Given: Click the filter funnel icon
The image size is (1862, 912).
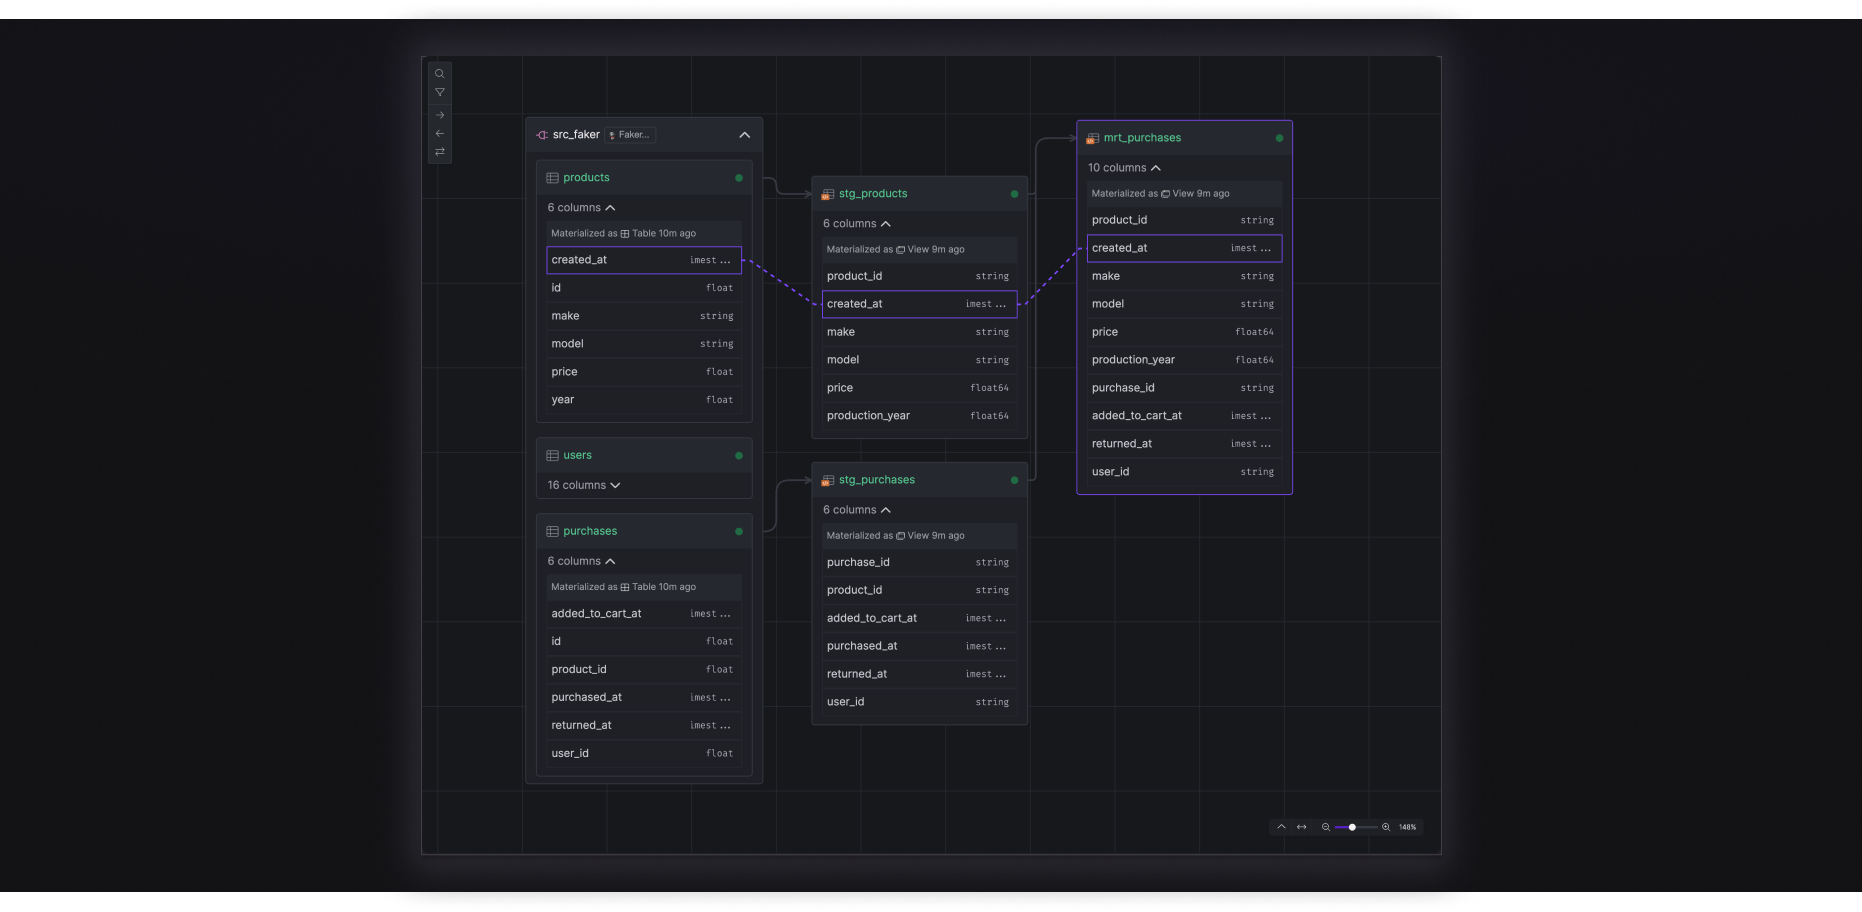Looking at the screenshot, I should pyautogui.click(x=439, y=92).
